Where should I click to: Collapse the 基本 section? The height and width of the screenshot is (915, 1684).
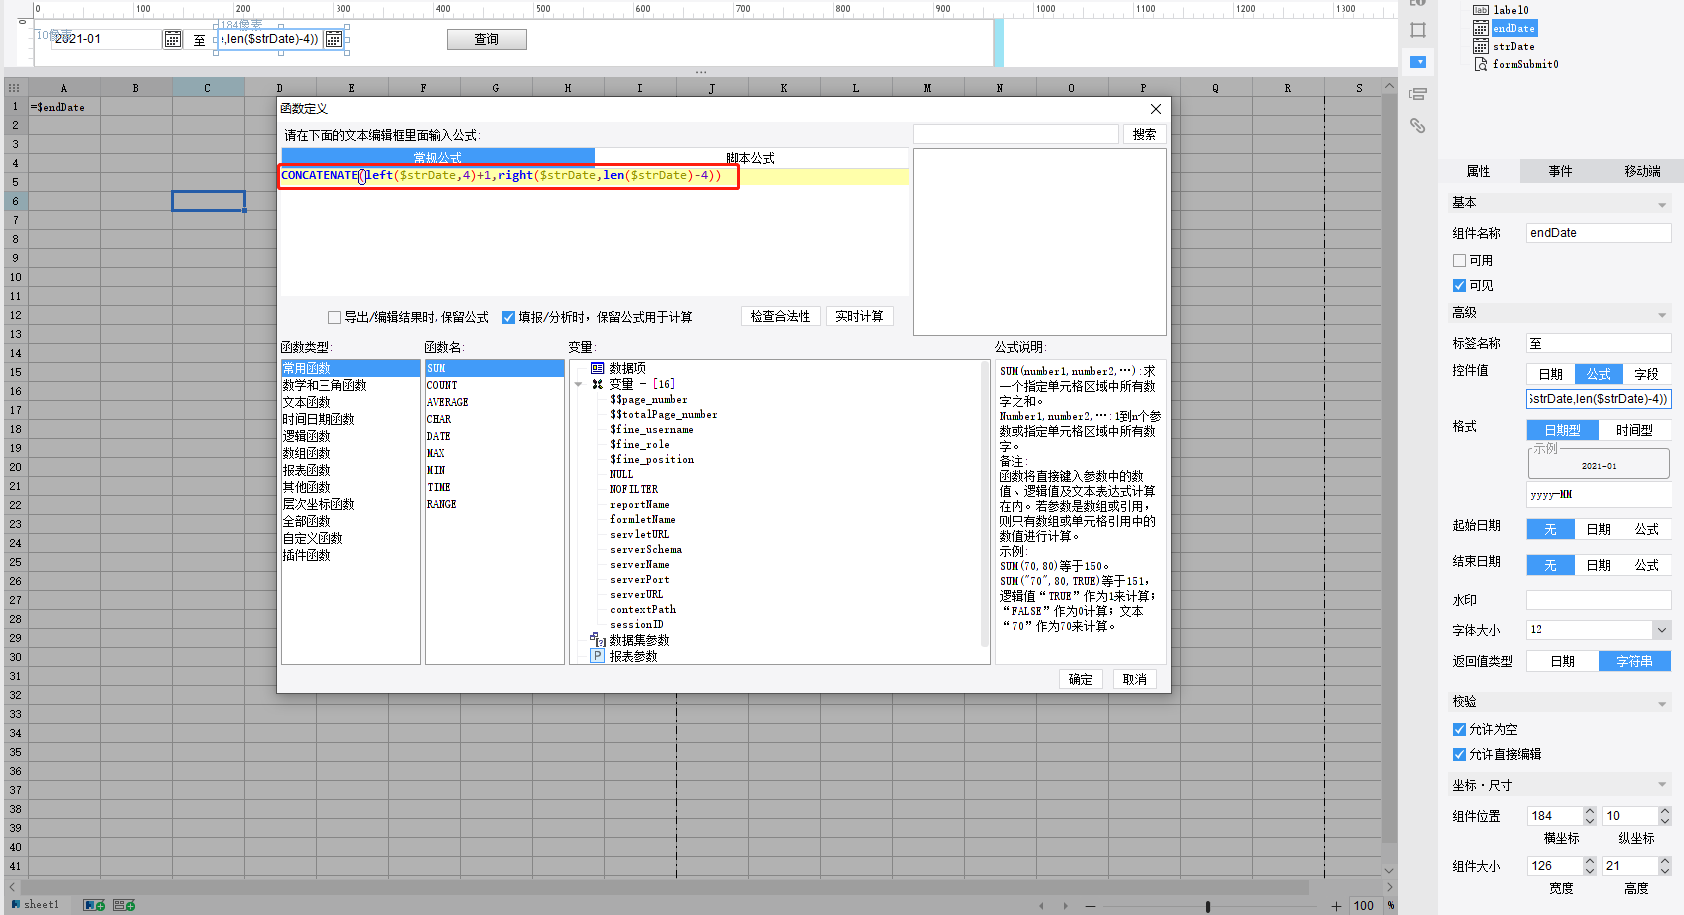[1662, 204]
